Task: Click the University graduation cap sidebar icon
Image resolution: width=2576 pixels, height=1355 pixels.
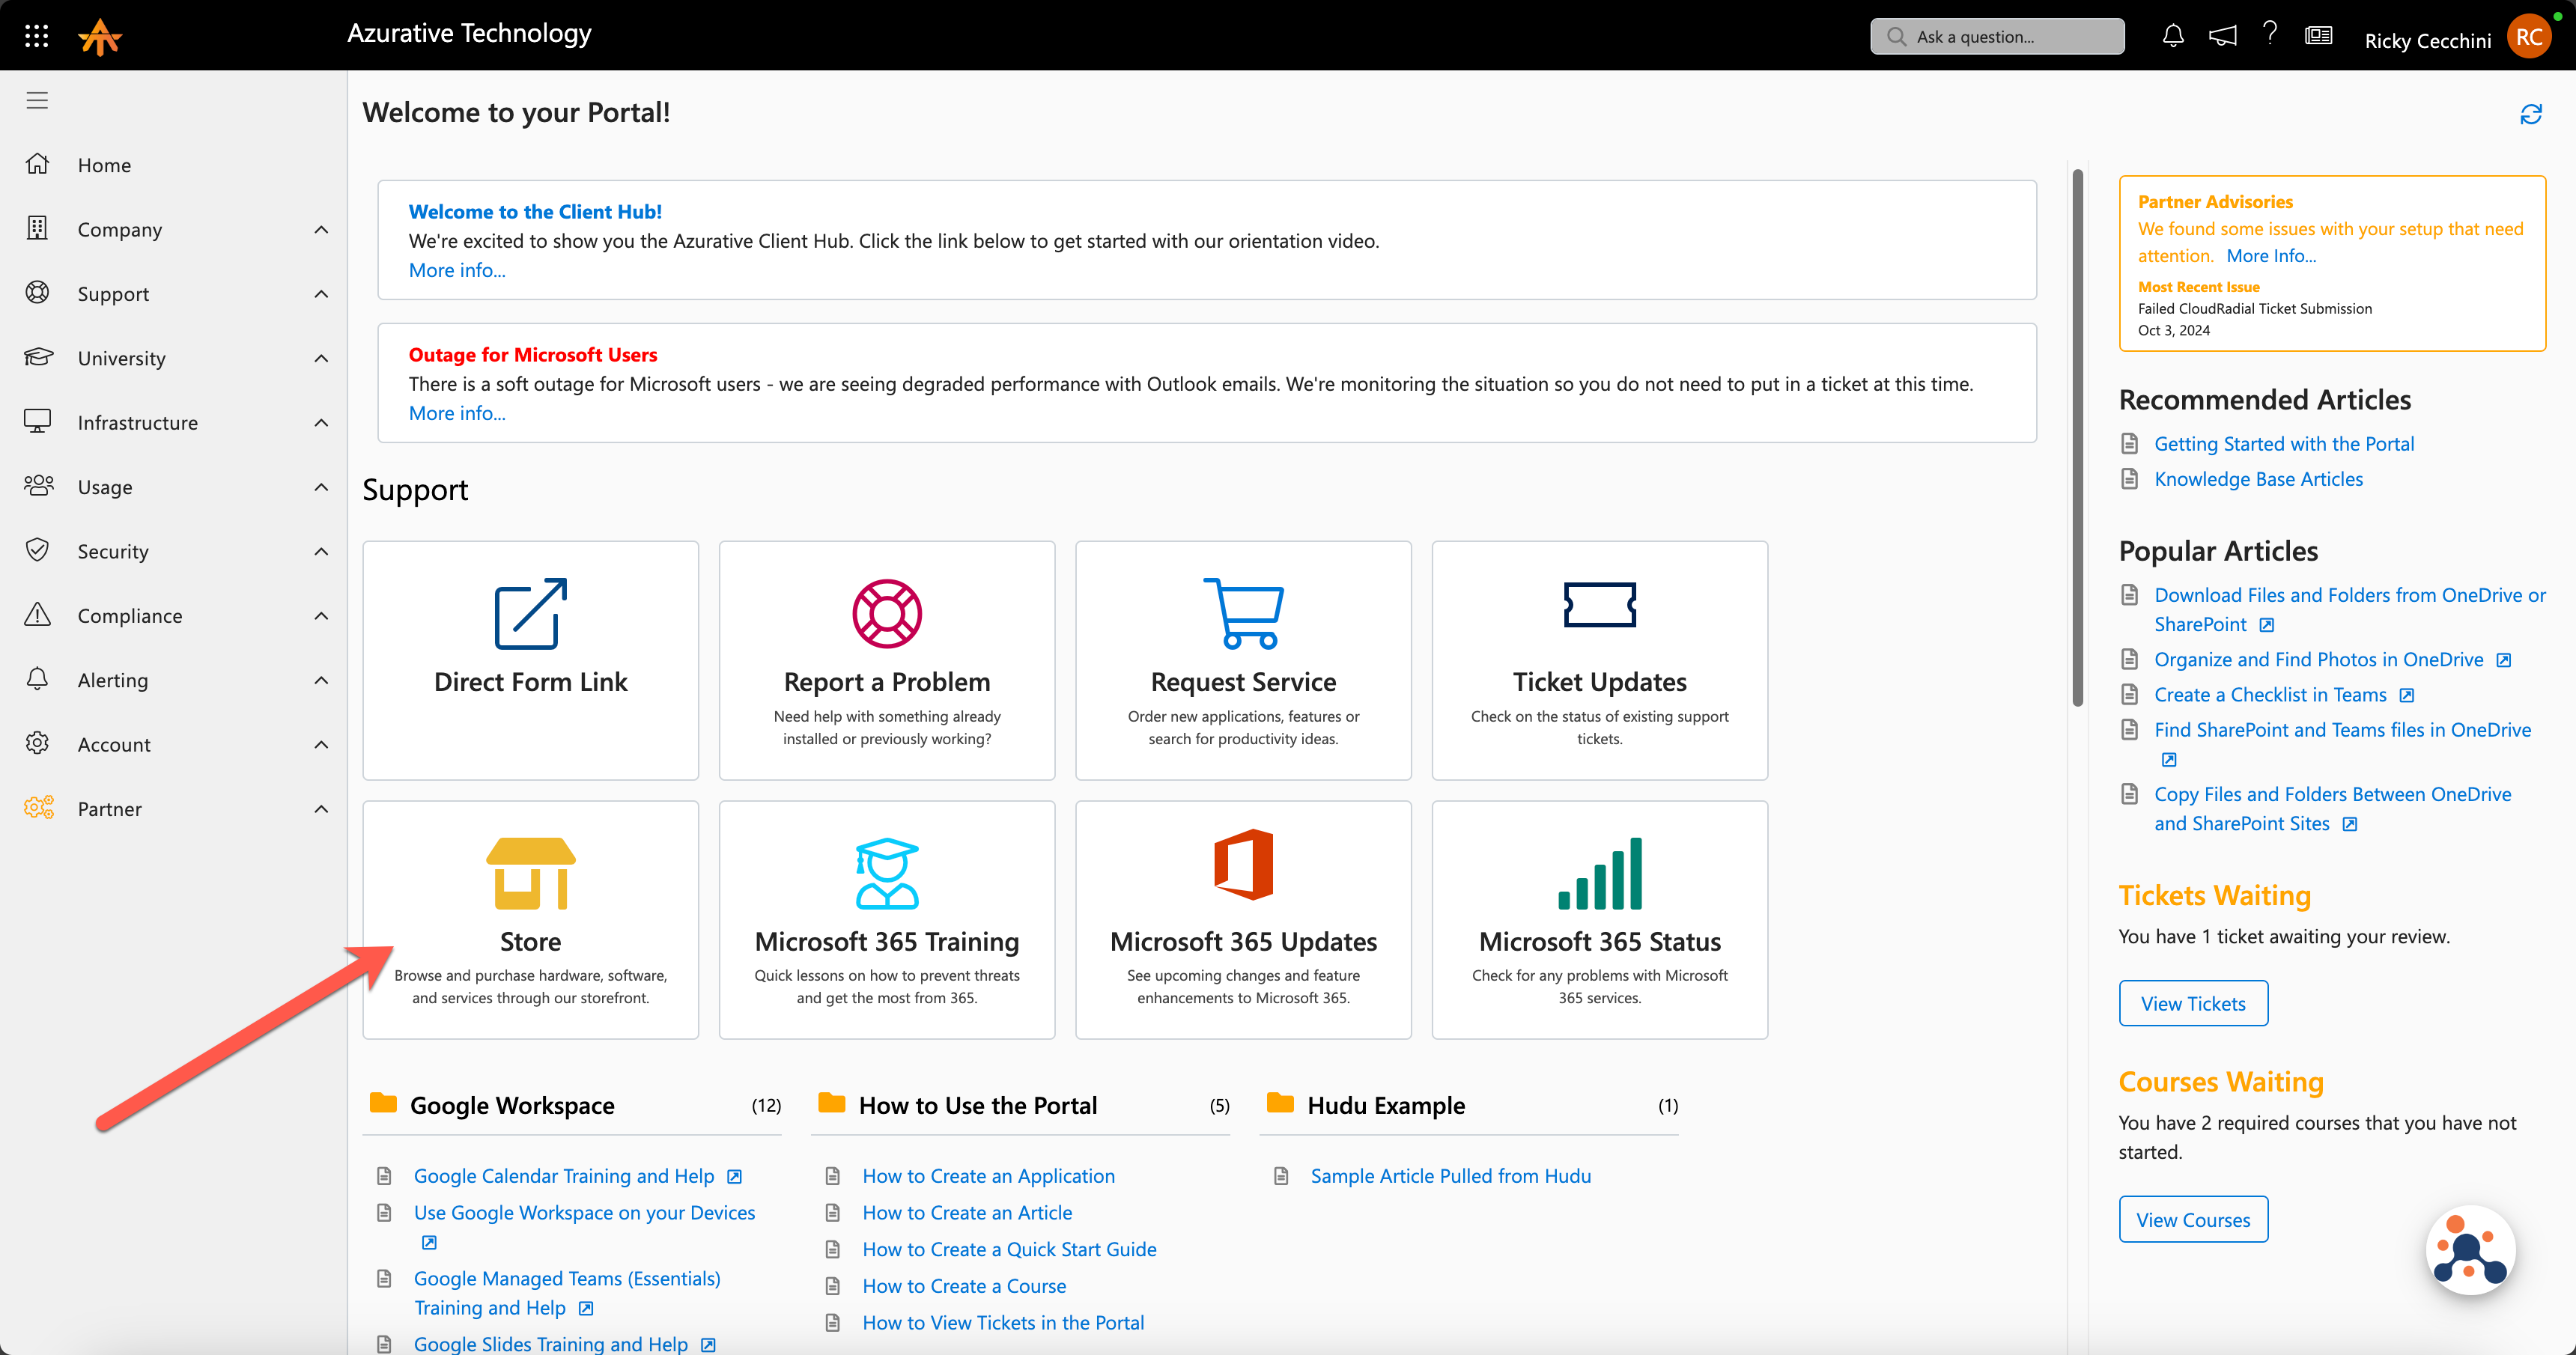Action: pos(38,357)
